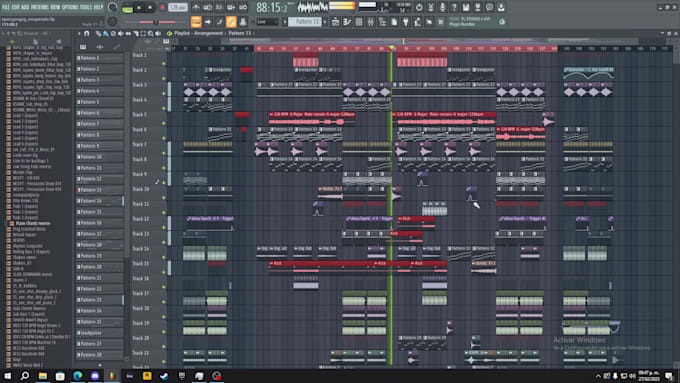Open File Explorer from taskbar
Screen dimensions: 680x383
42,376
